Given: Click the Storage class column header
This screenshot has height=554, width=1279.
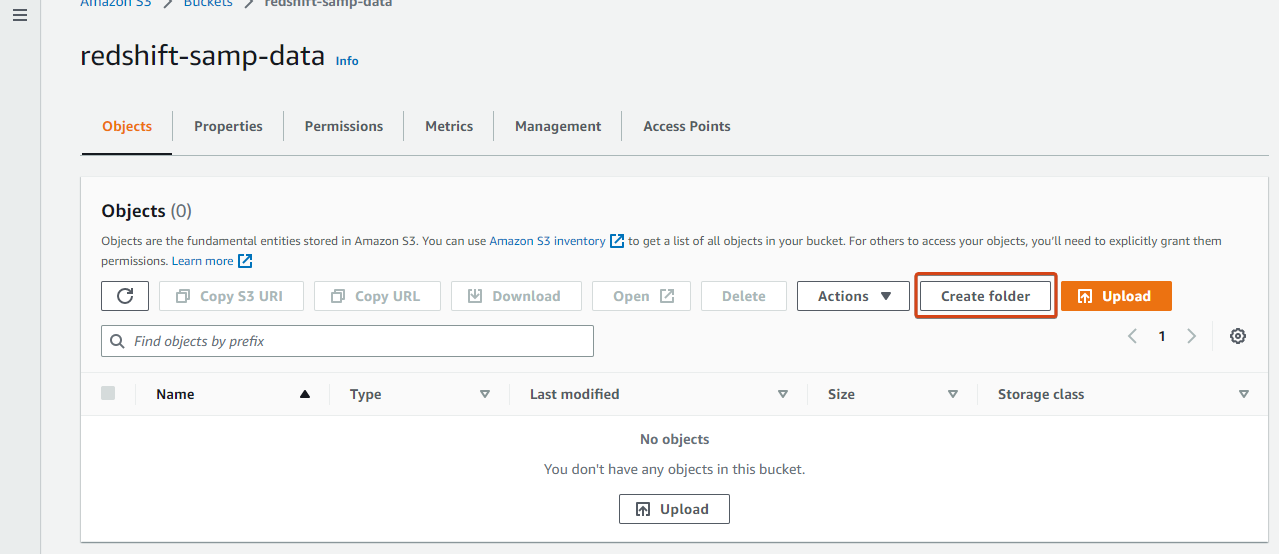Looking at the screenshot, I should tap(1041, 394).
